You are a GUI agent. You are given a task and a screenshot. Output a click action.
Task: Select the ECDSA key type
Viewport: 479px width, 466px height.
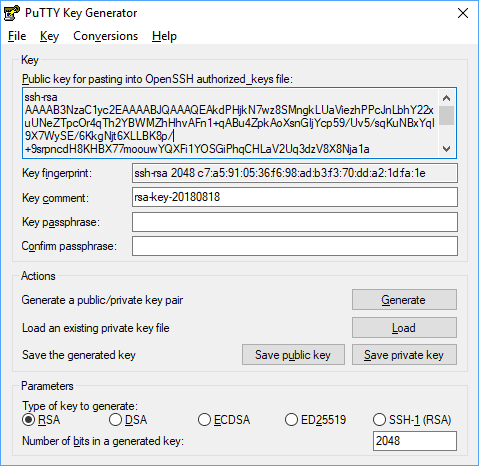coord(224,420)
